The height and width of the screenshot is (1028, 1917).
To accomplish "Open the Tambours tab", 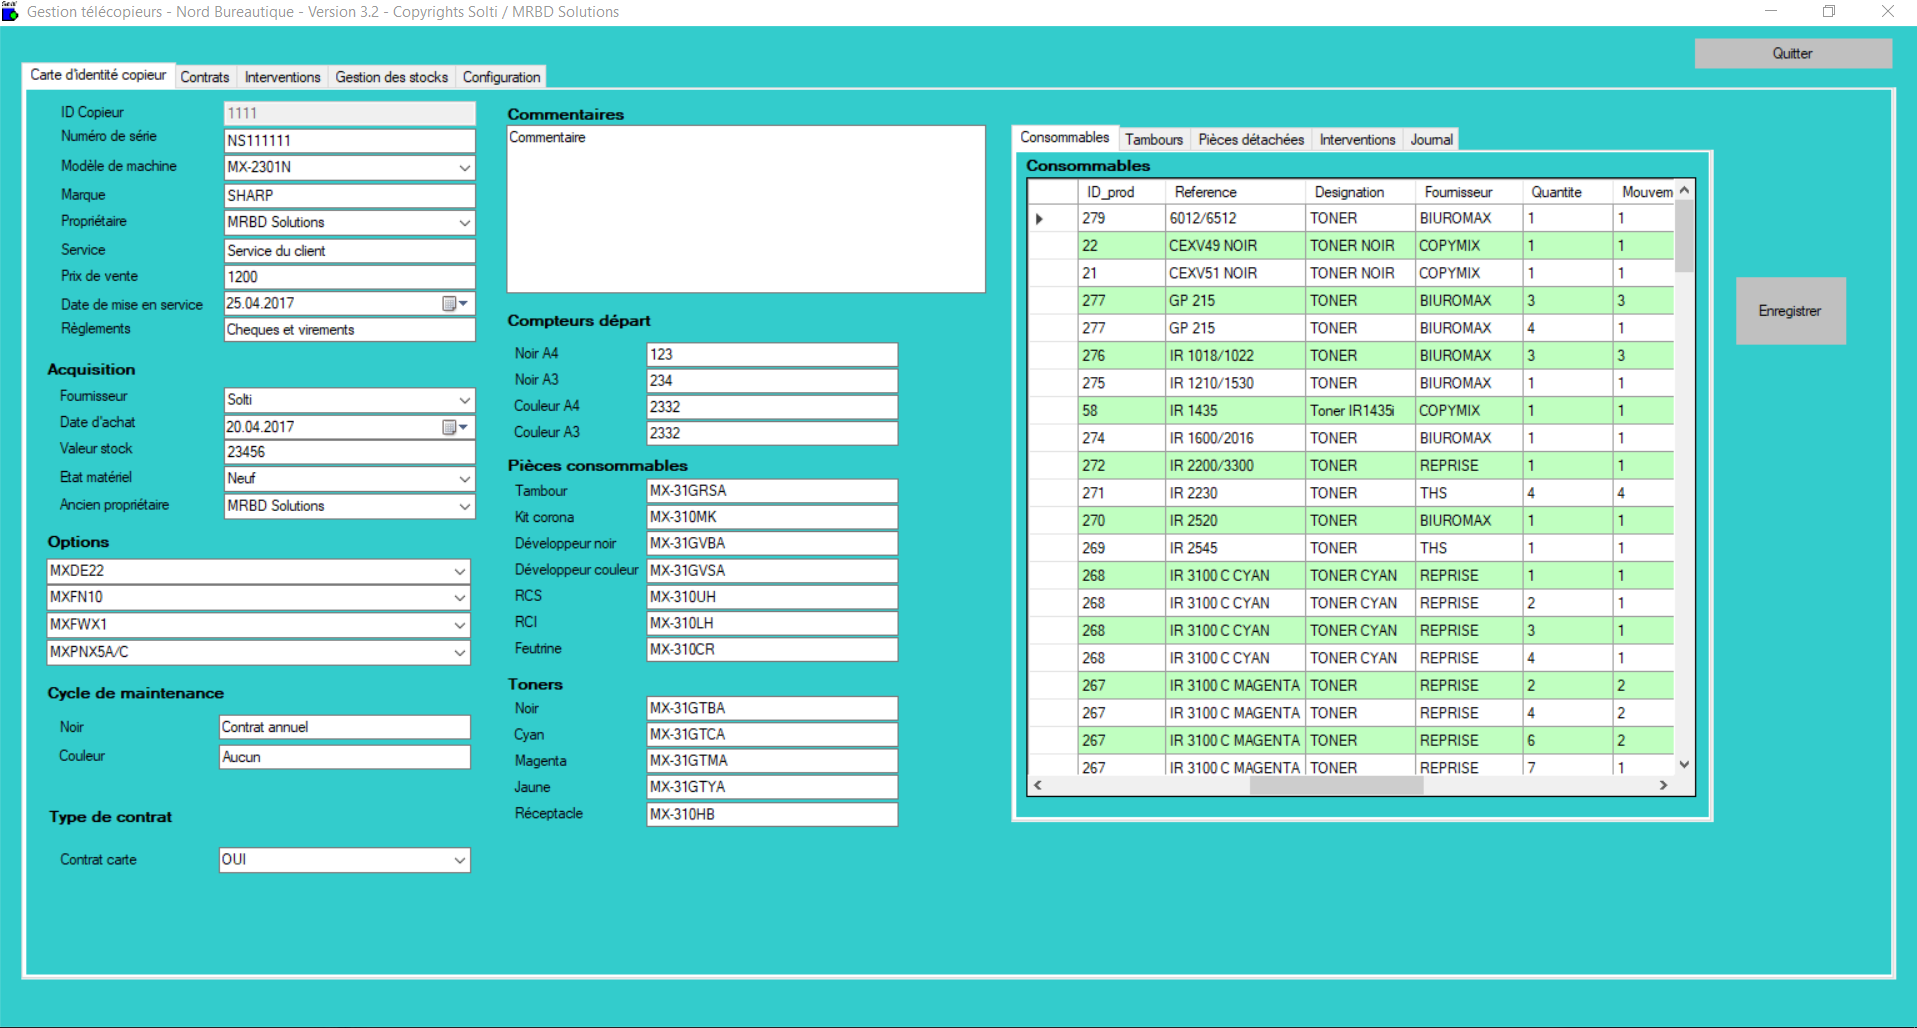I will click(x=1153, y=139).
